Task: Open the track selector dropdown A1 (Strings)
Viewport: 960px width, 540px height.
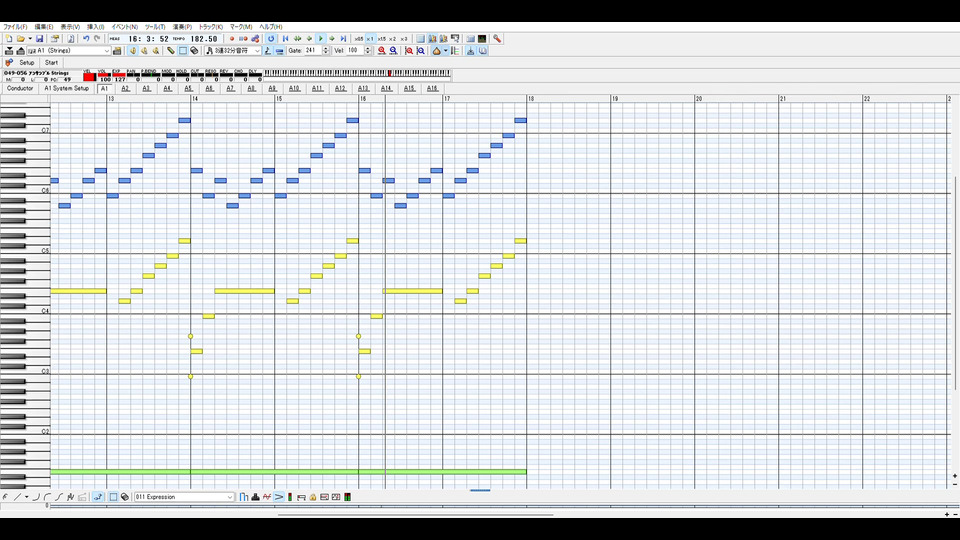Action: pos(69,51)
